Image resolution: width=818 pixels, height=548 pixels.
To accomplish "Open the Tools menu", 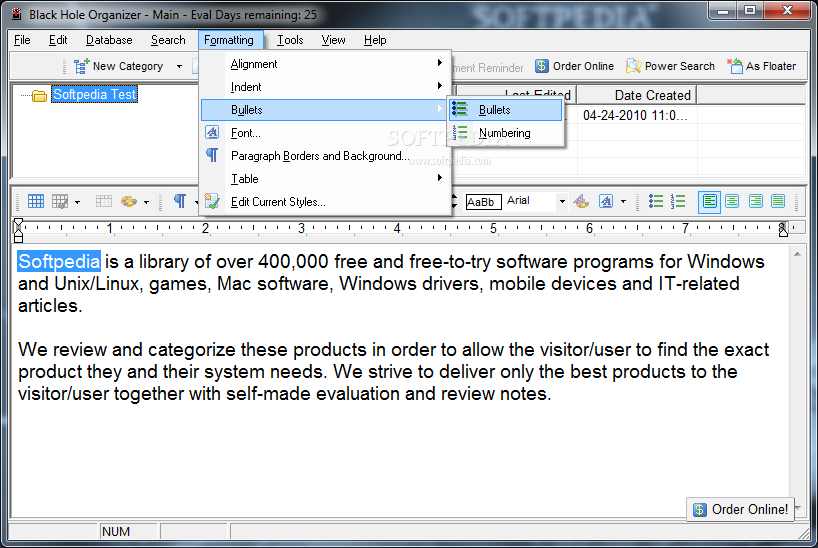I will coord(290,40).
